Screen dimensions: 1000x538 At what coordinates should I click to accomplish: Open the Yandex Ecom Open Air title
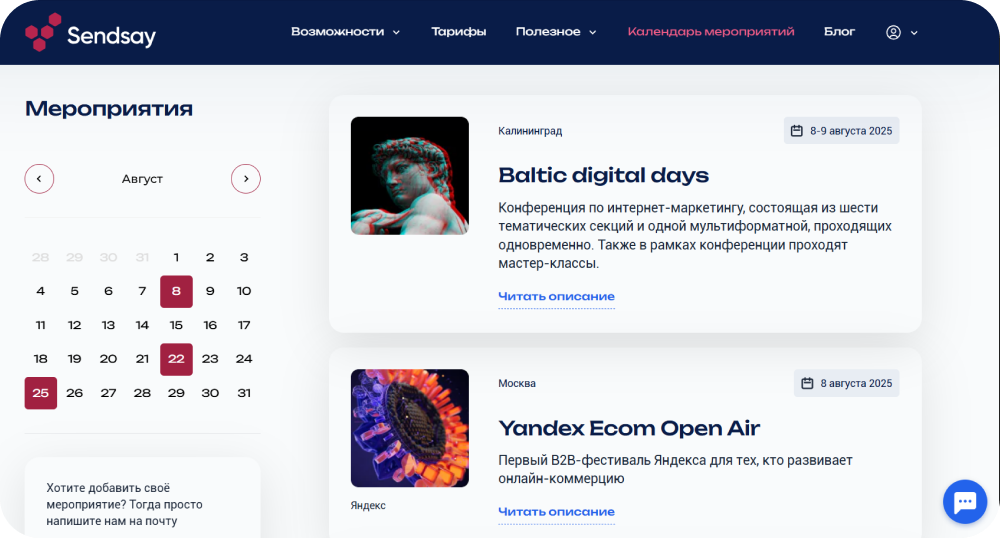tap(629, 428)
